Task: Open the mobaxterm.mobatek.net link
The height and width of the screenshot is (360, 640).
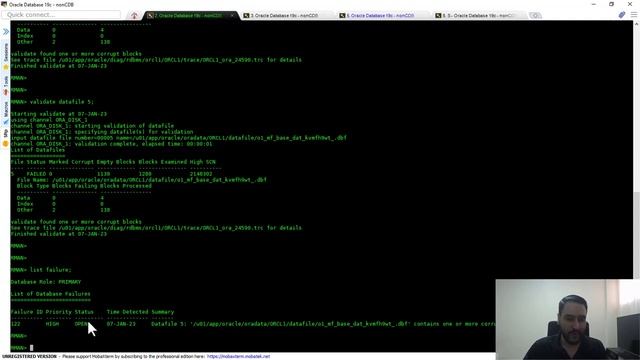Action: point(238,356)
